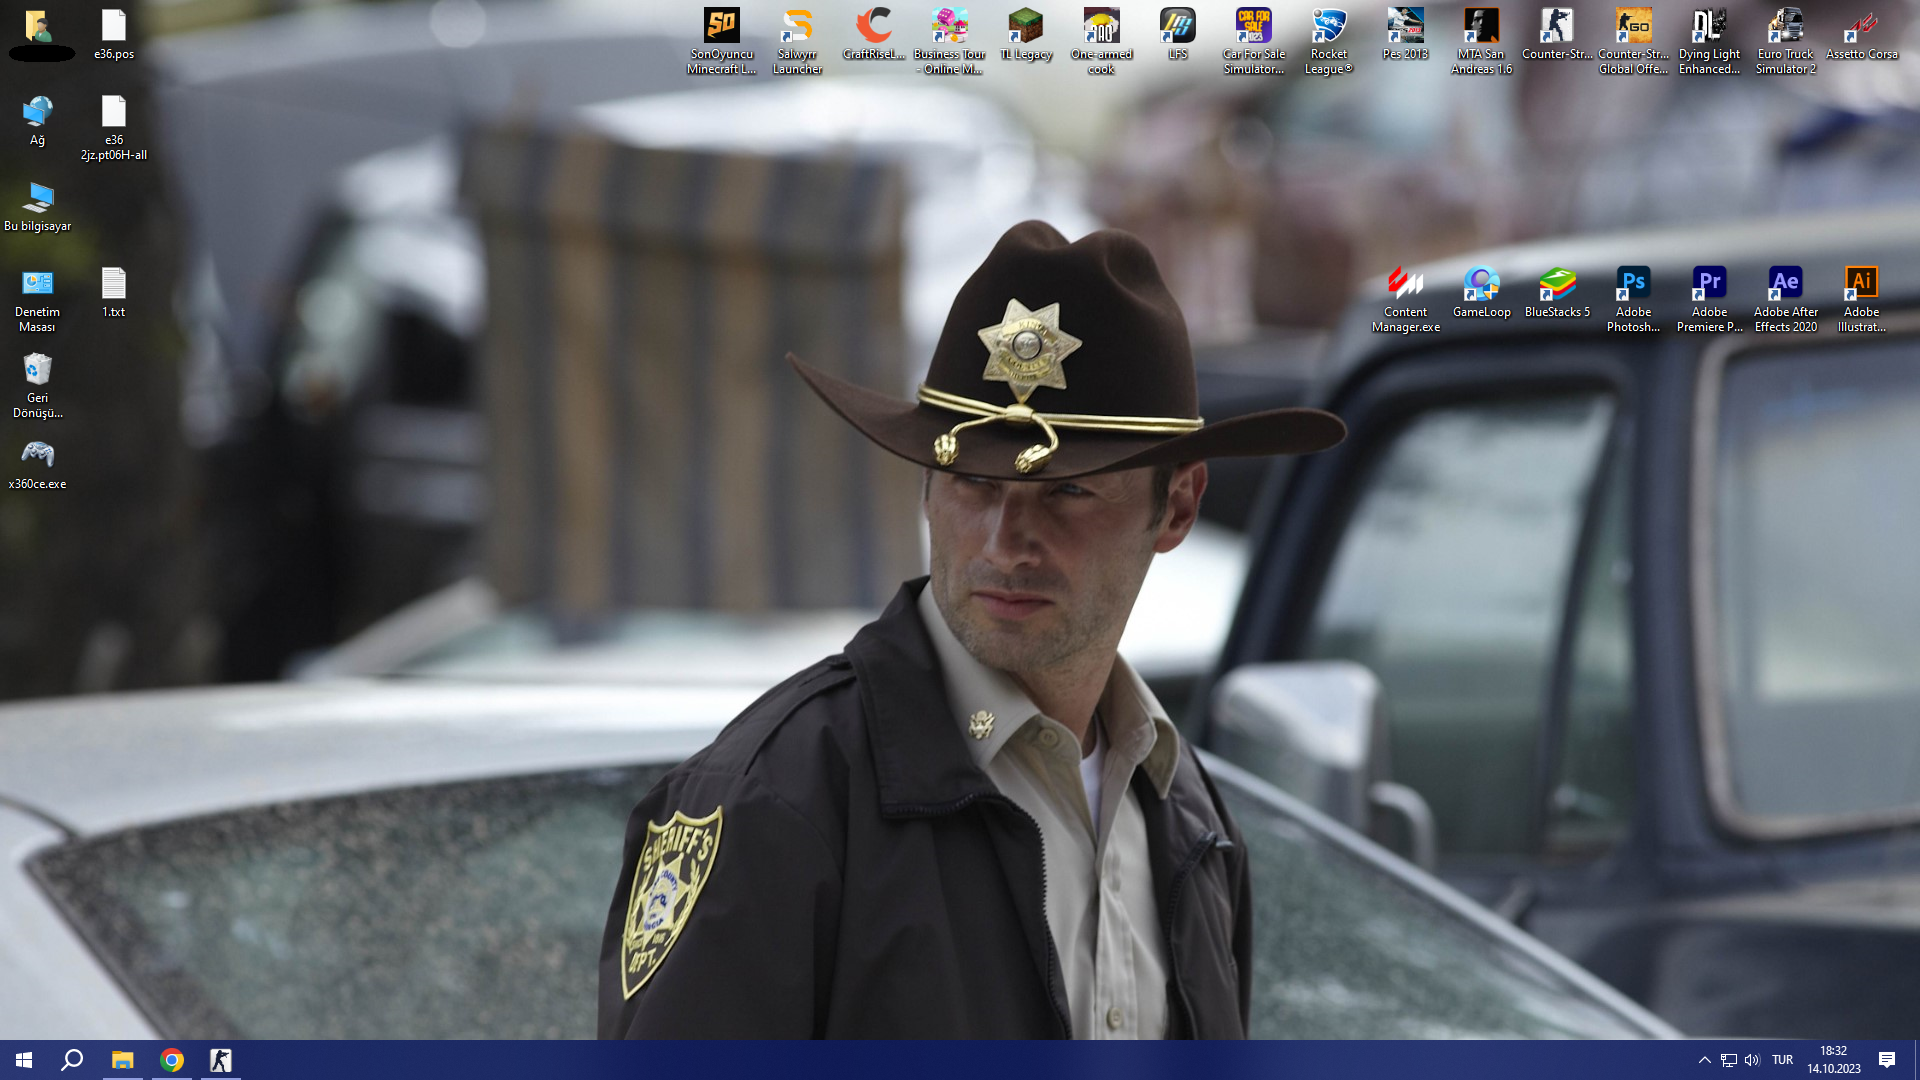Select the Content Manager.exe icon
This screenshot has height=1080, width=1920.
point(1406,300)
